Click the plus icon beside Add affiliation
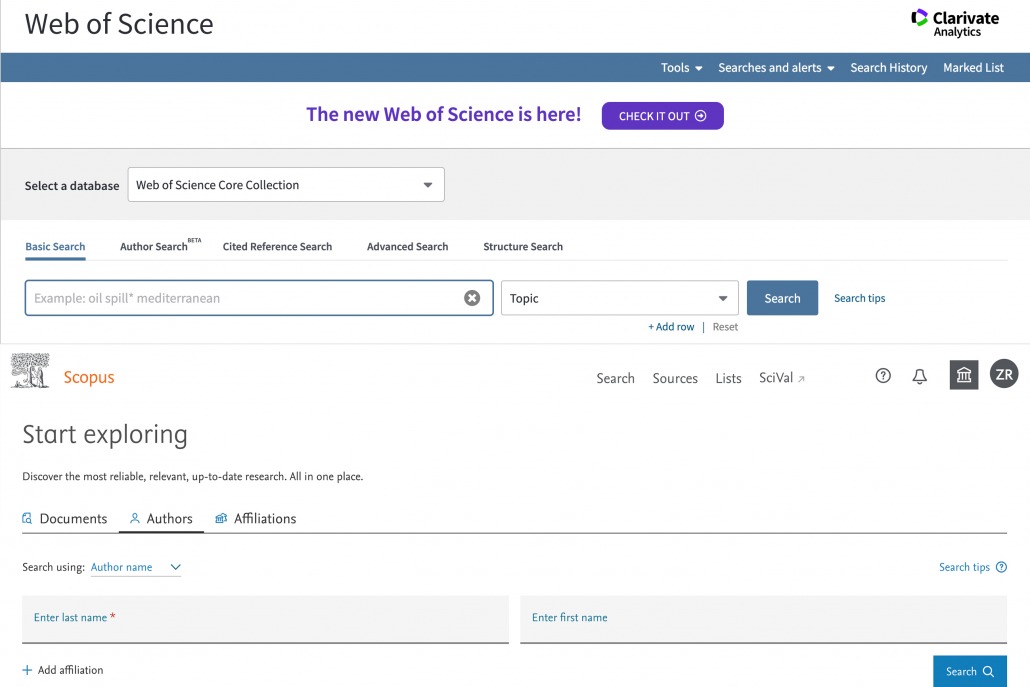1030x687 pixels. click(x=27, y=670)
